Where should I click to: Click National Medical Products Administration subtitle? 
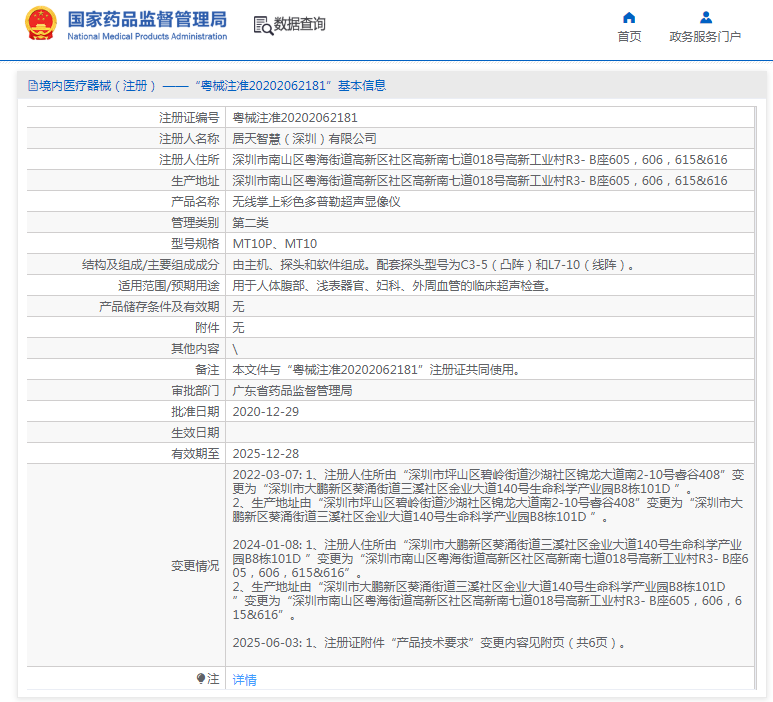[147, 36]
